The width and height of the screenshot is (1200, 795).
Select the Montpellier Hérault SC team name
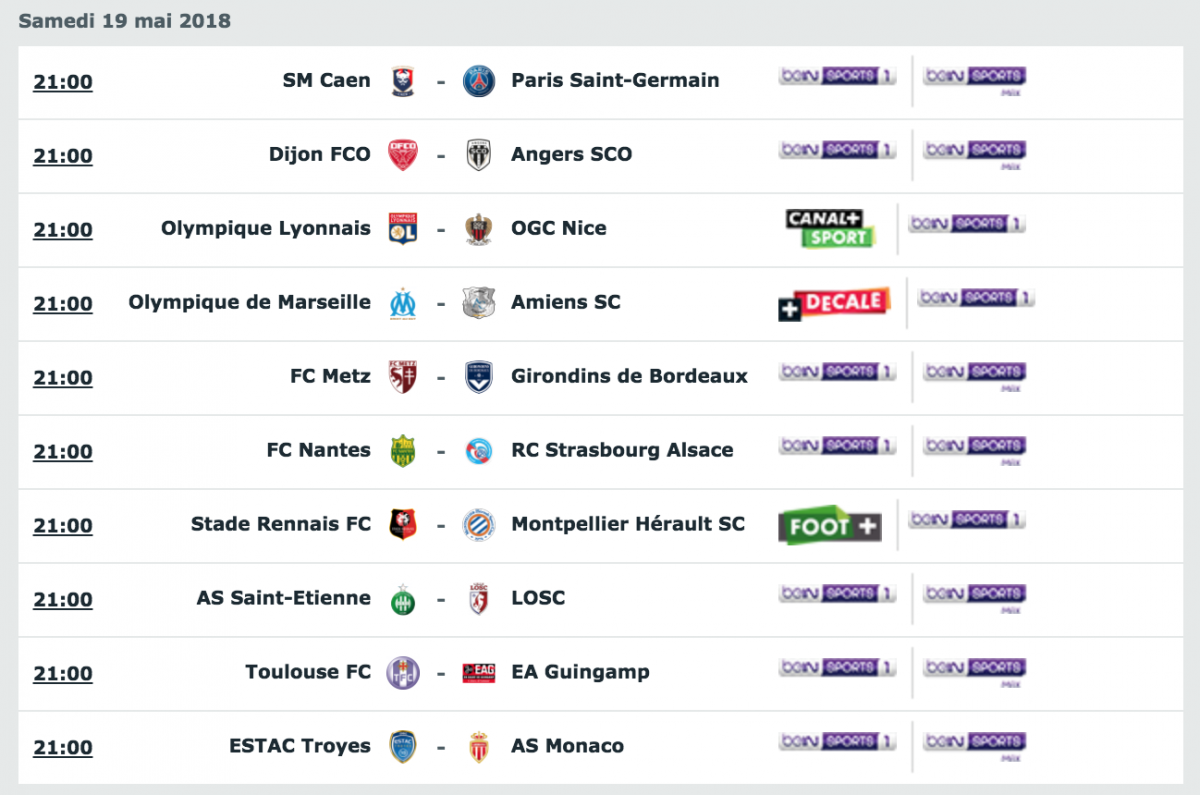click(x=628, y=524)
